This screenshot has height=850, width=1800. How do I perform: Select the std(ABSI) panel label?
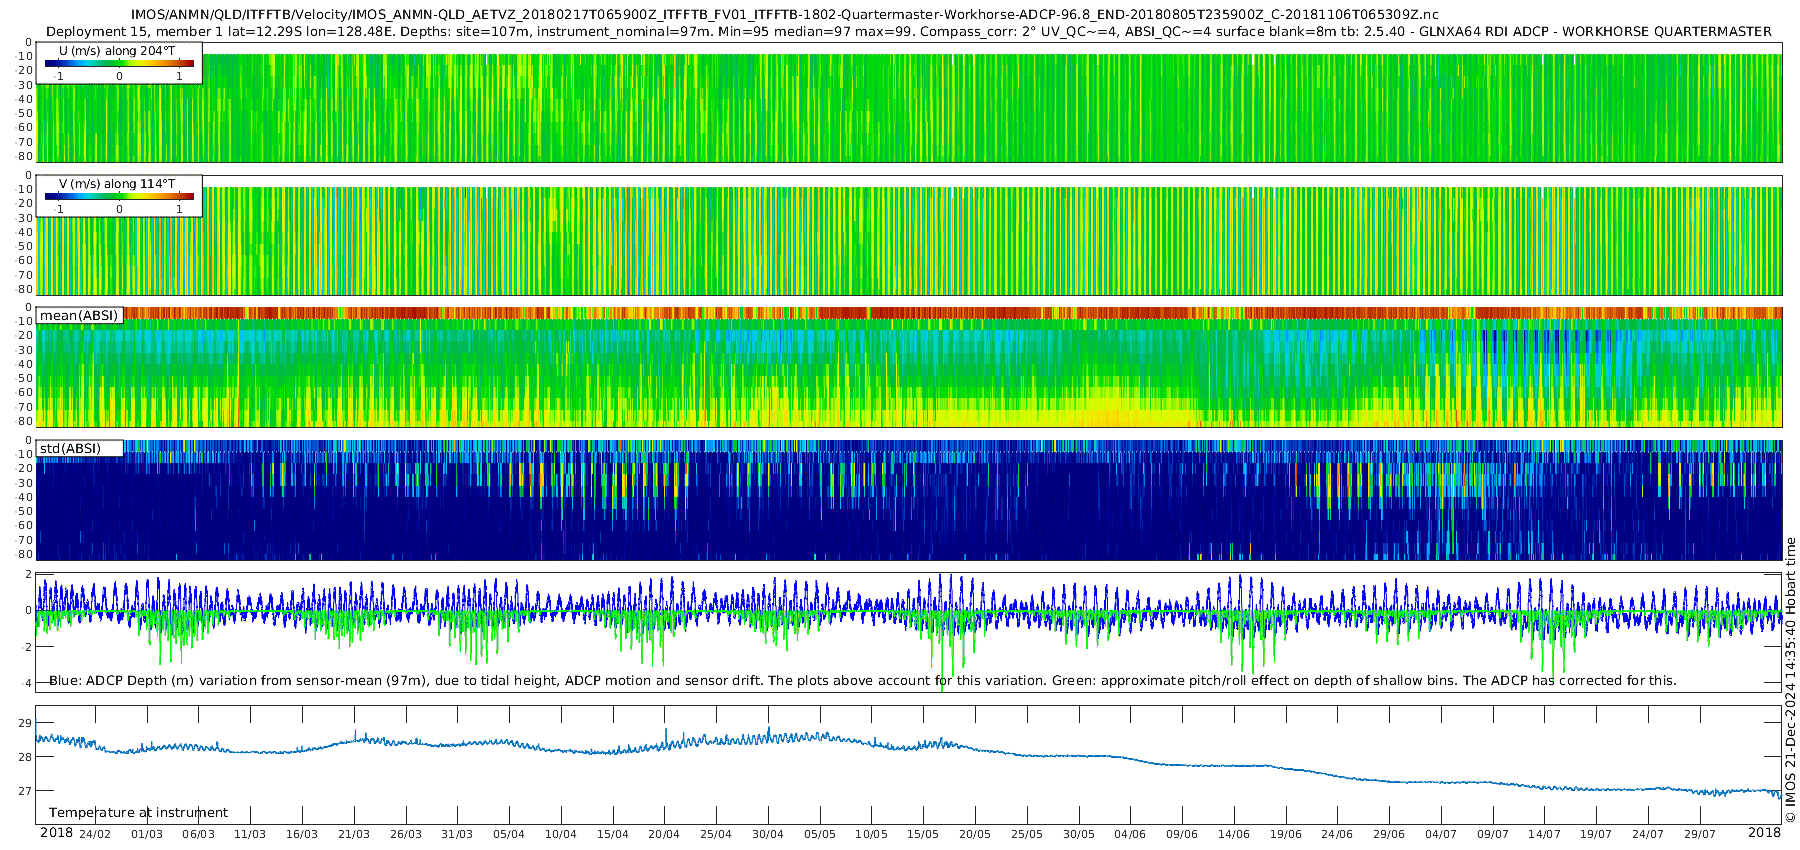click(x=70, y=448)
